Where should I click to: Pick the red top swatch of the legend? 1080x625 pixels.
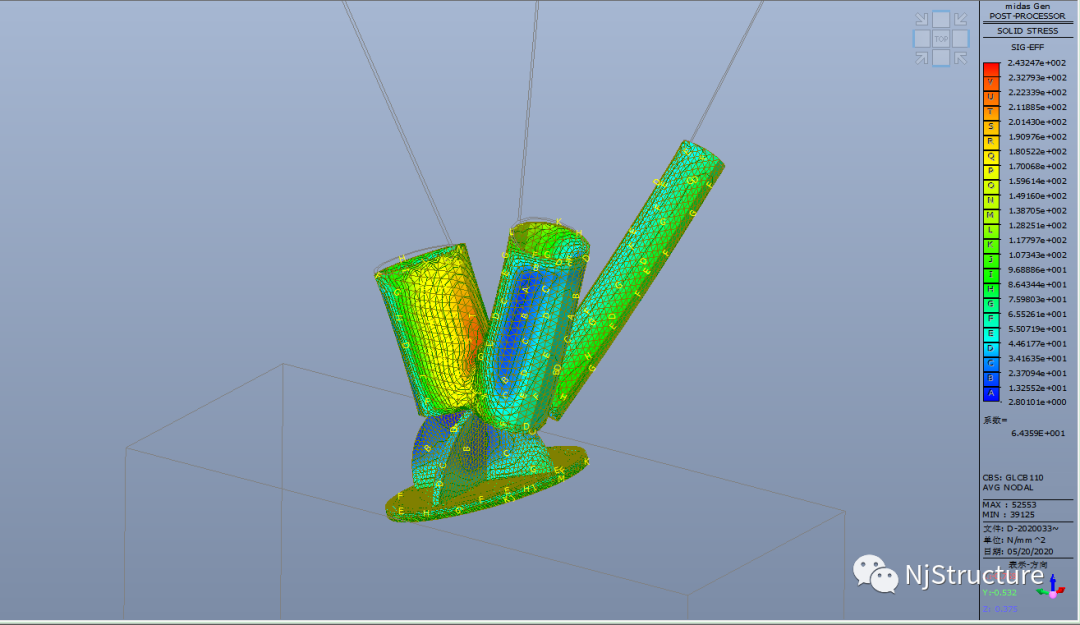coord(991,69)
